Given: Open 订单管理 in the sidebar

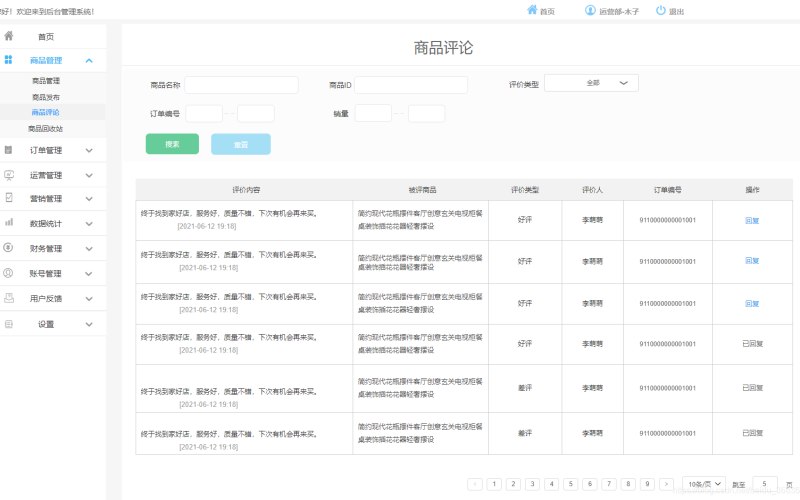Looking at the screenshot, I should (46, 151).
